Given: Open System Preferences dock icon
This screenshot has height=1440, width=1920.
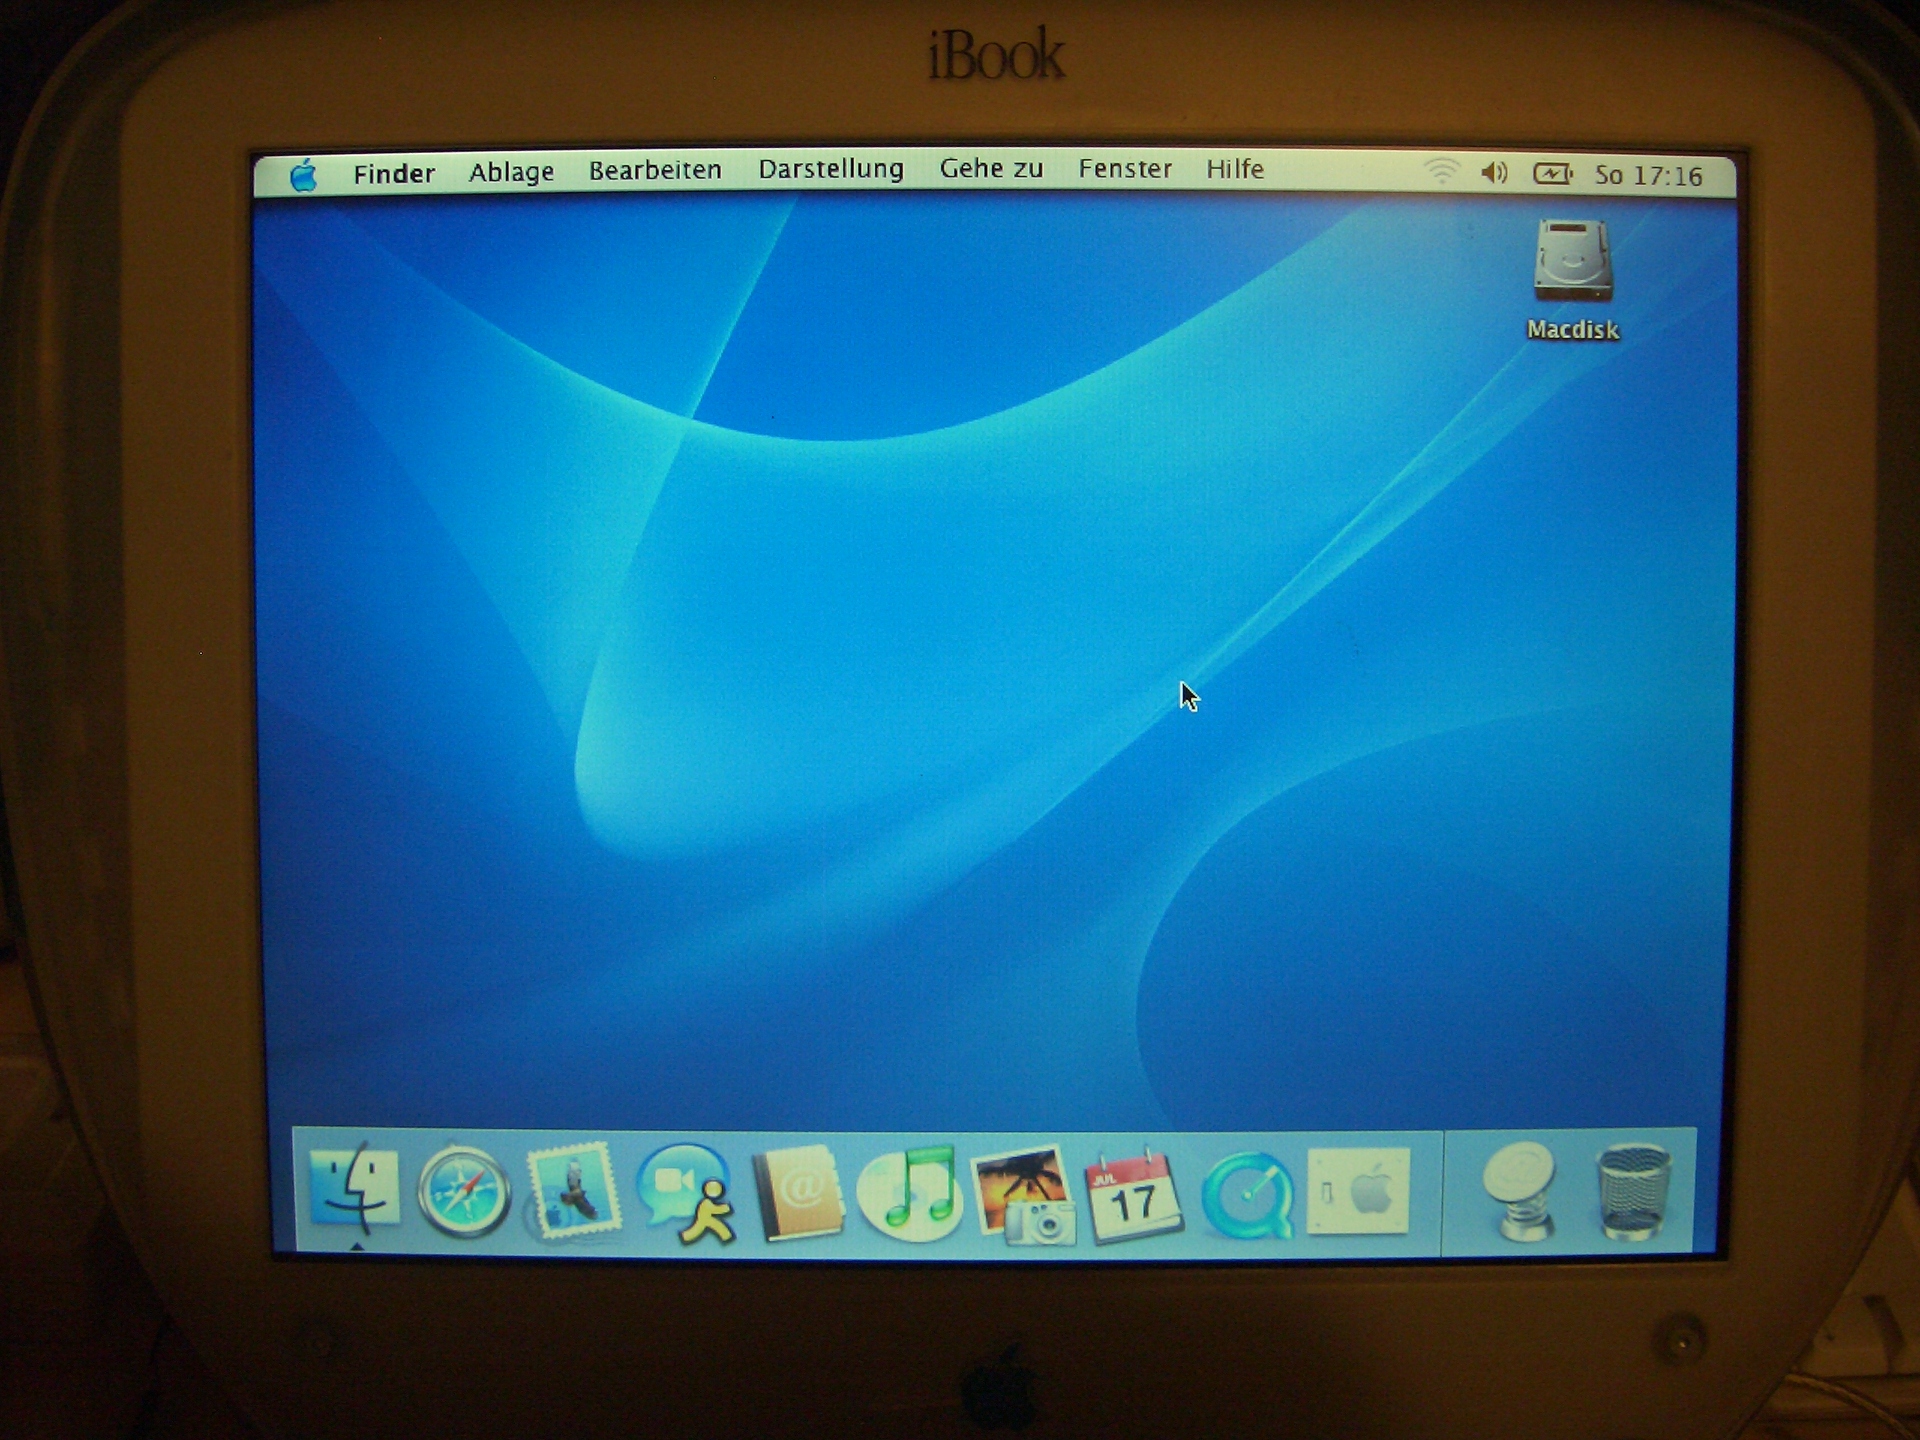Looking at the screenshot, I should coord(1358,1191).
